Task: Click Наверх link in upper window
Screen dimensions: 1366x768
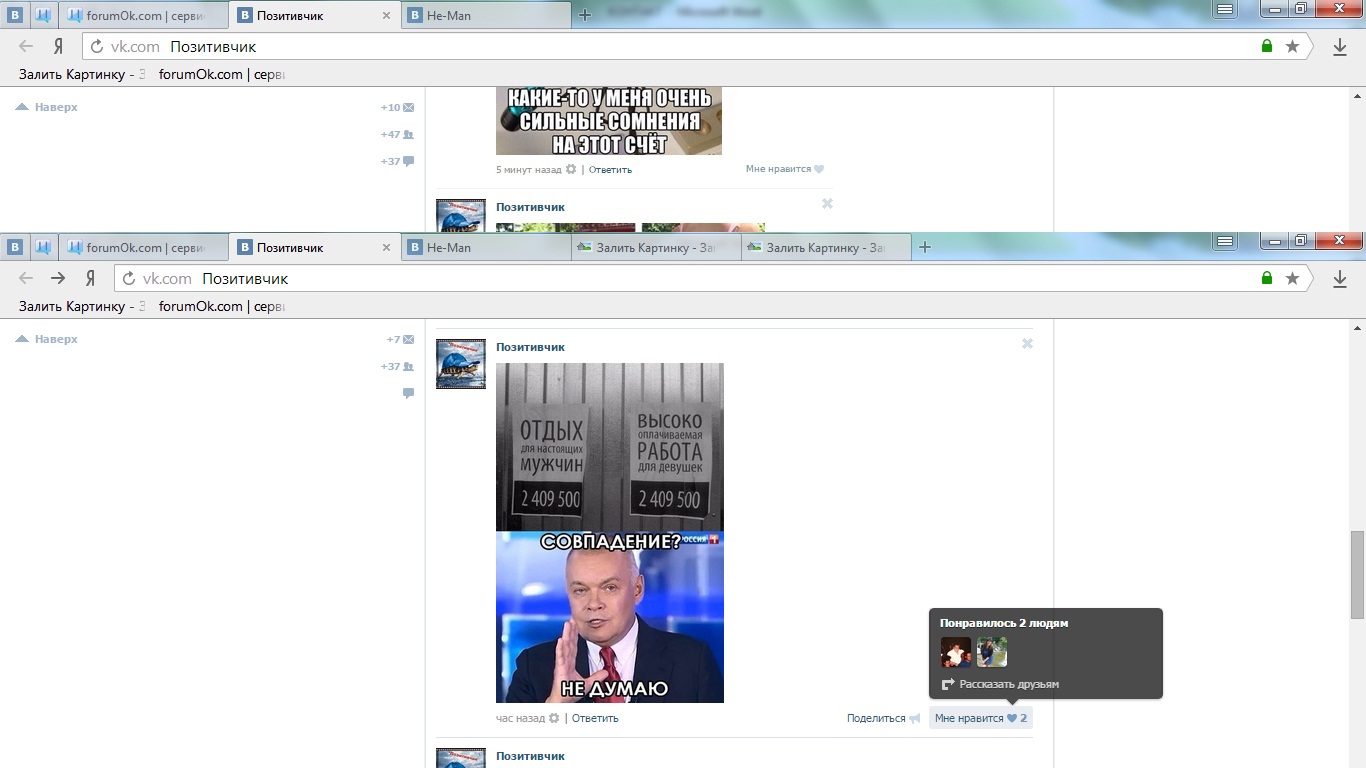Action: click(47, 107)
